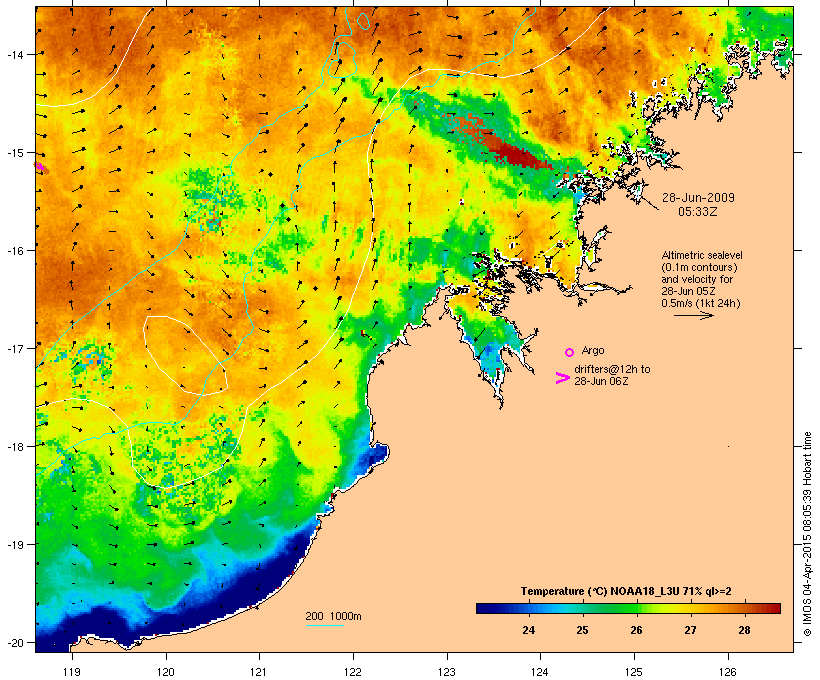The height and width of the screenshot is (680, 820).
Task: Click the vertical IMOS copyright timestamp text
Action: pyautogui.click(x=807, y=534)
